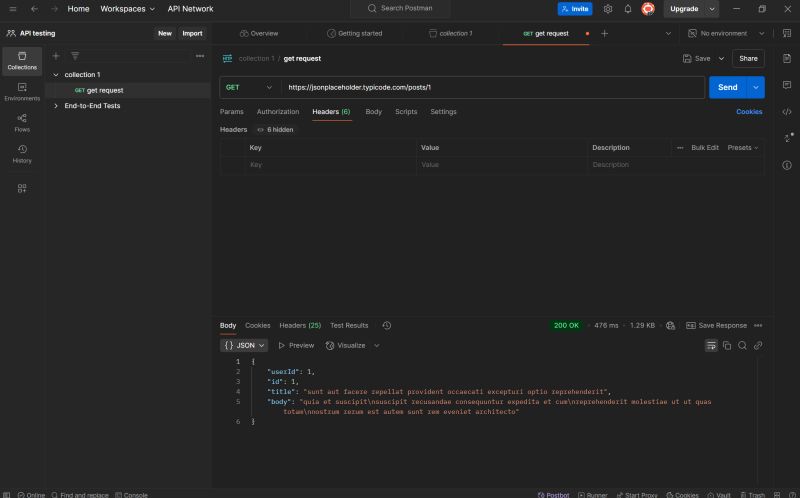
Task: Click the copy response icon
Action: 727,345
